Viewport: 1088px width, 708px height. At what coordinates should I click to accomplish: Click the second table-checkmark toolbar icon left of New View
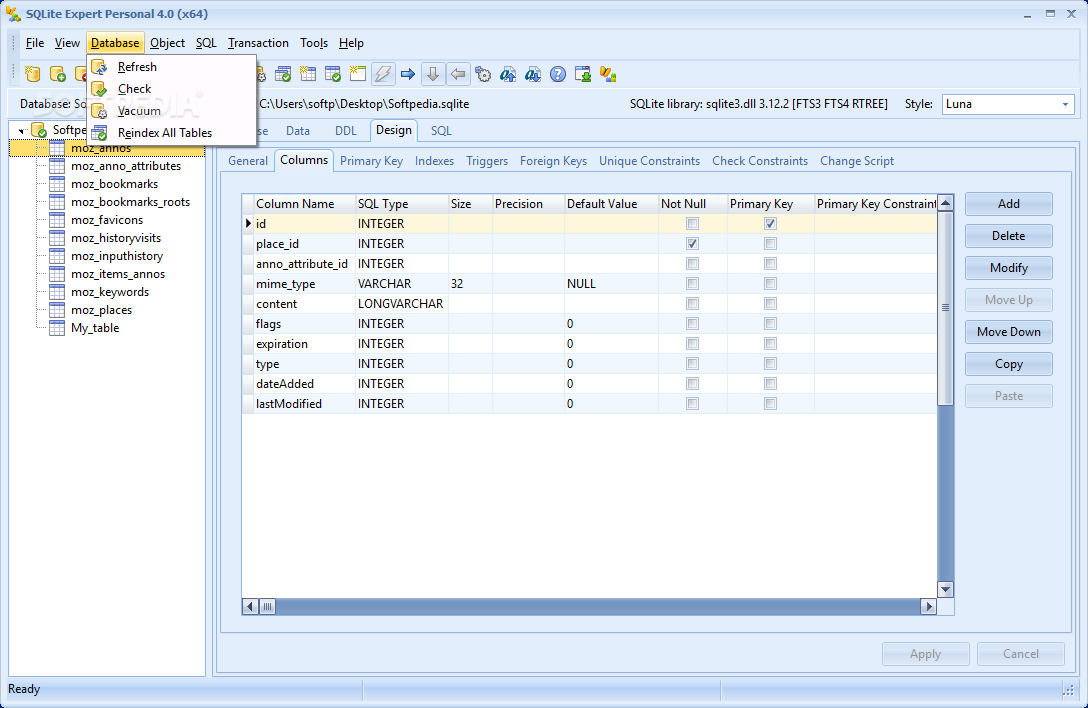tap(333, 74)
